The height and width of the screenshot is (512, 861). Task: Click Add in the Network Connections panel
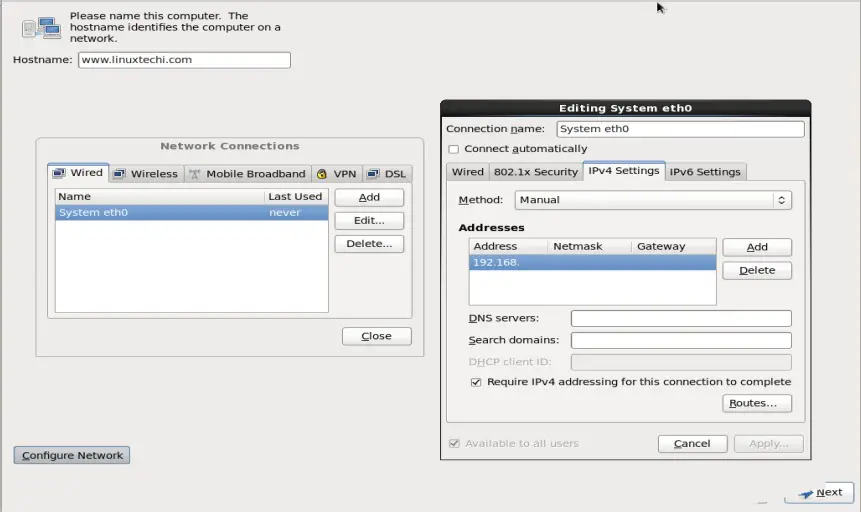tap(369, 197)
